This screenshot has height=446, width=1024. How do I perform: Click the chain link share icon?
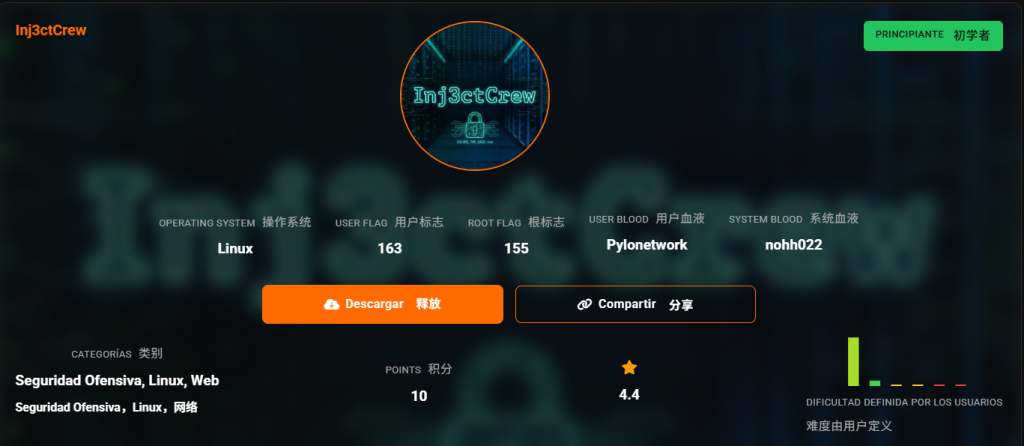584,304
